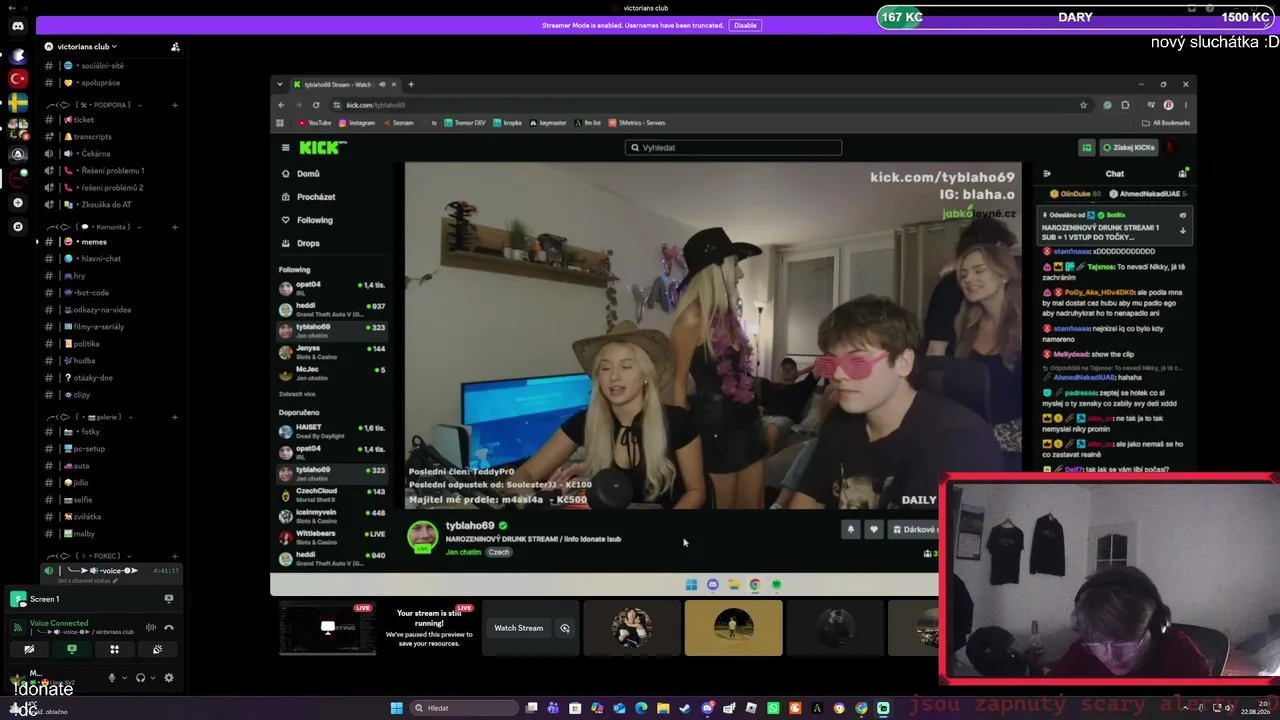
Task: Click Získej KICKs button
Action: [1129, 148]
